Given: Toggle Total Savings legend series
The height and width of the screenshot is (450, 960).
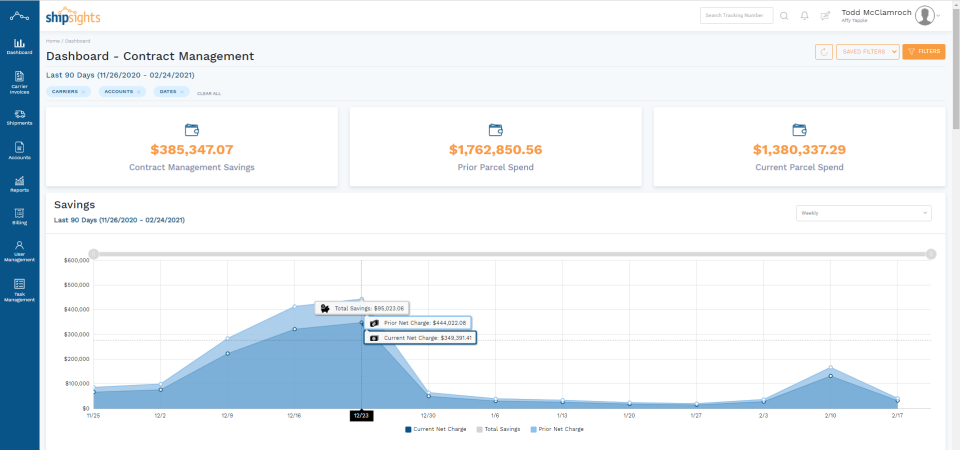Looking at the screenshot, I should (x=498, y=429).
